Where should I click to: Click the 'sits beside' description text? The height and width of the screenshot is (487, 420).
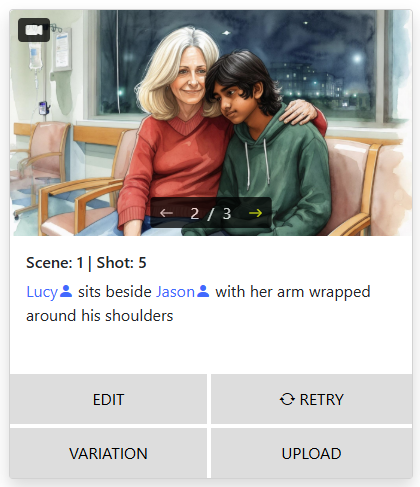click(x=115, y=292)
